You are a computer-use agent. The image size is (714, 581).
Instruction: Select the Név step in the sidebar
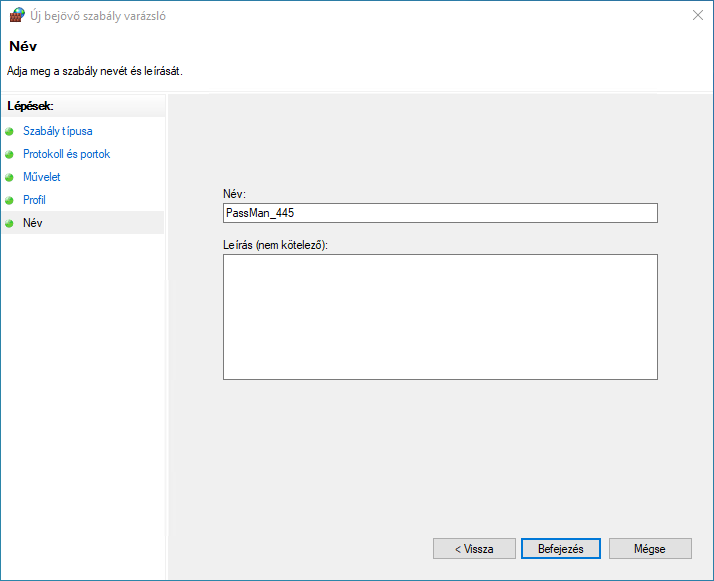point(32,223)
